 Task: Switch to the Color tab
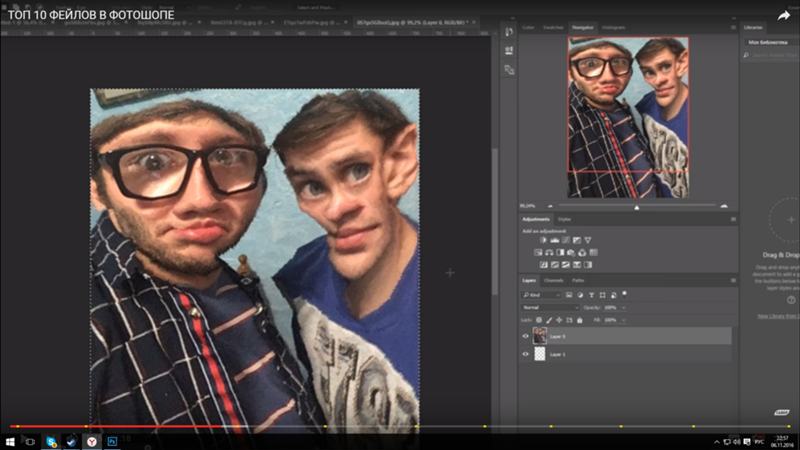528,28
